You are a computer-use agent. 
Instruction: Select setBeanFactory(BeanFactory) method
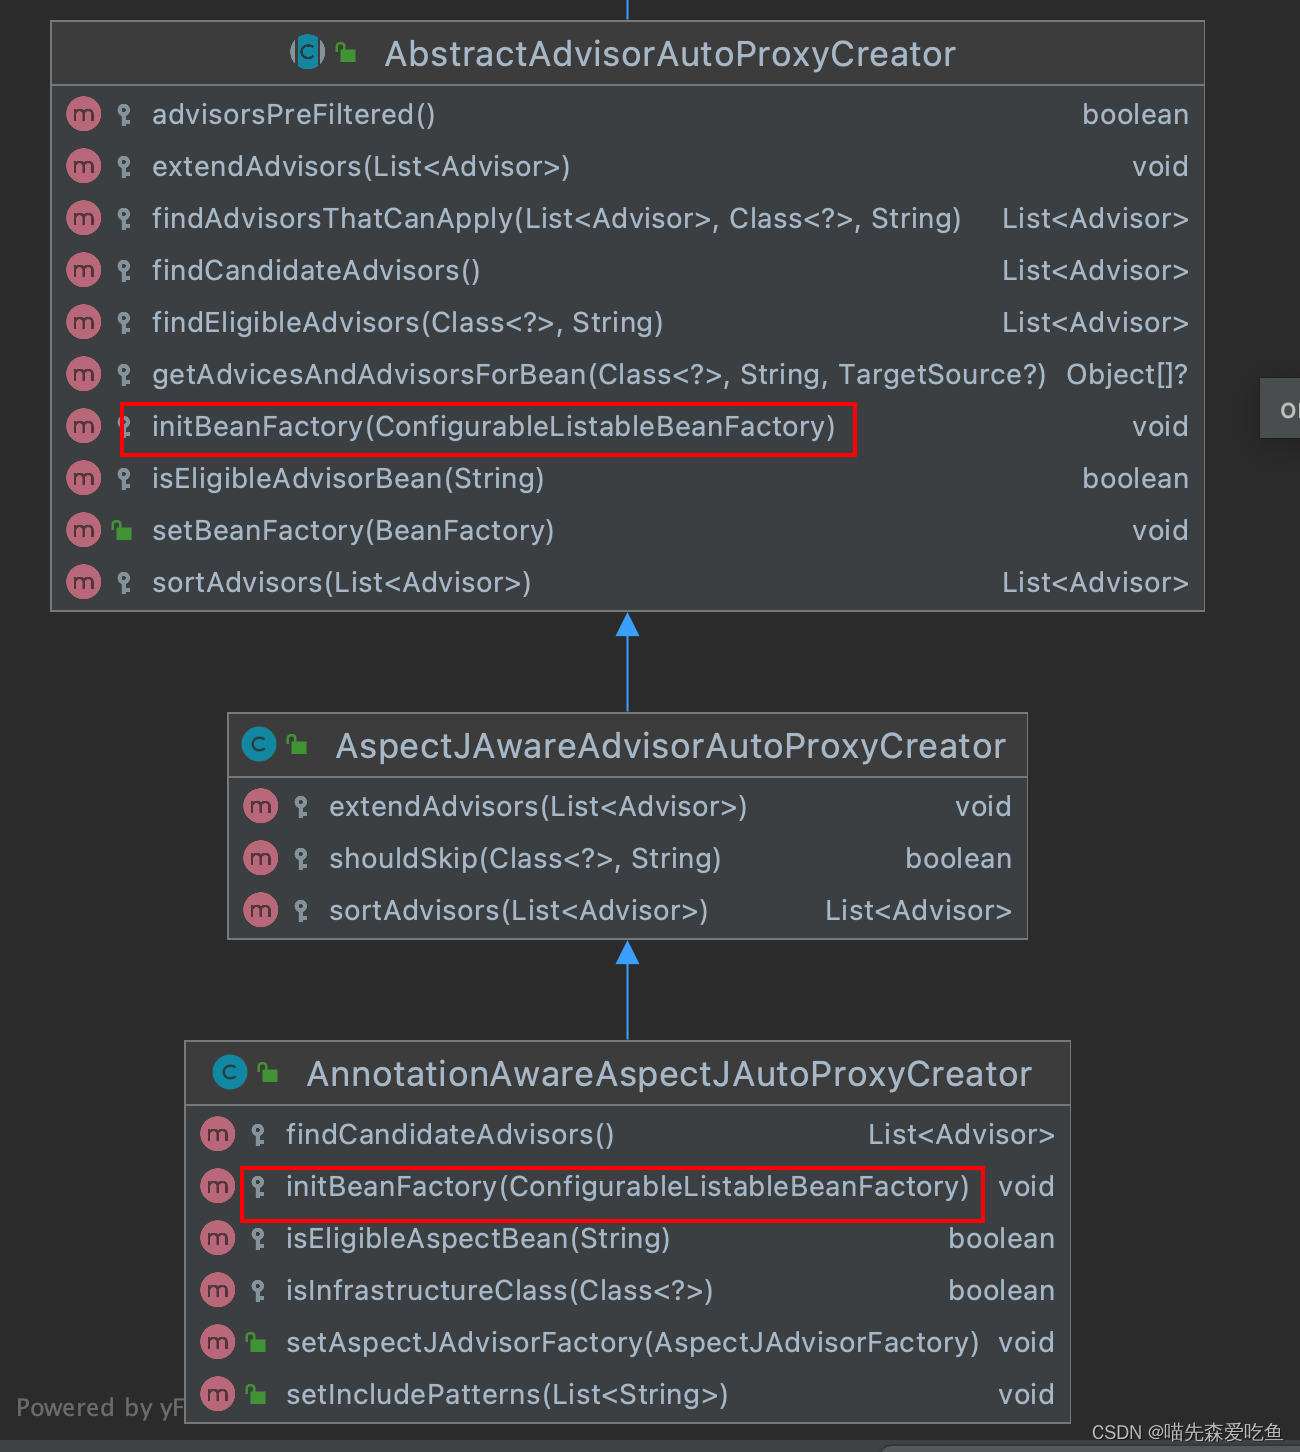(x=353, y=530)
